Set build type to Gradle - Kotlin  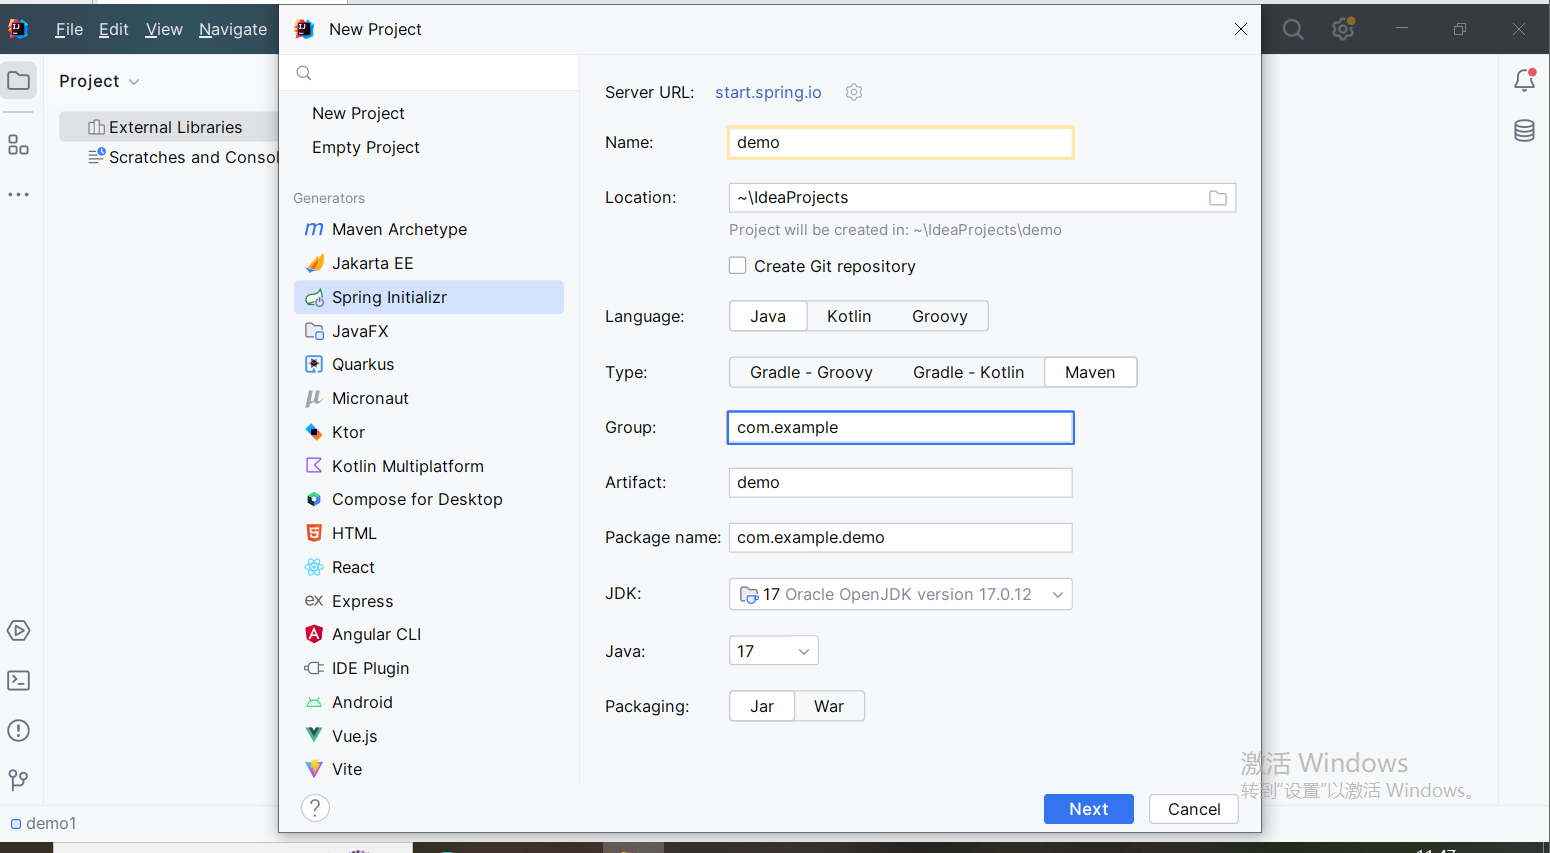[968, 372]
